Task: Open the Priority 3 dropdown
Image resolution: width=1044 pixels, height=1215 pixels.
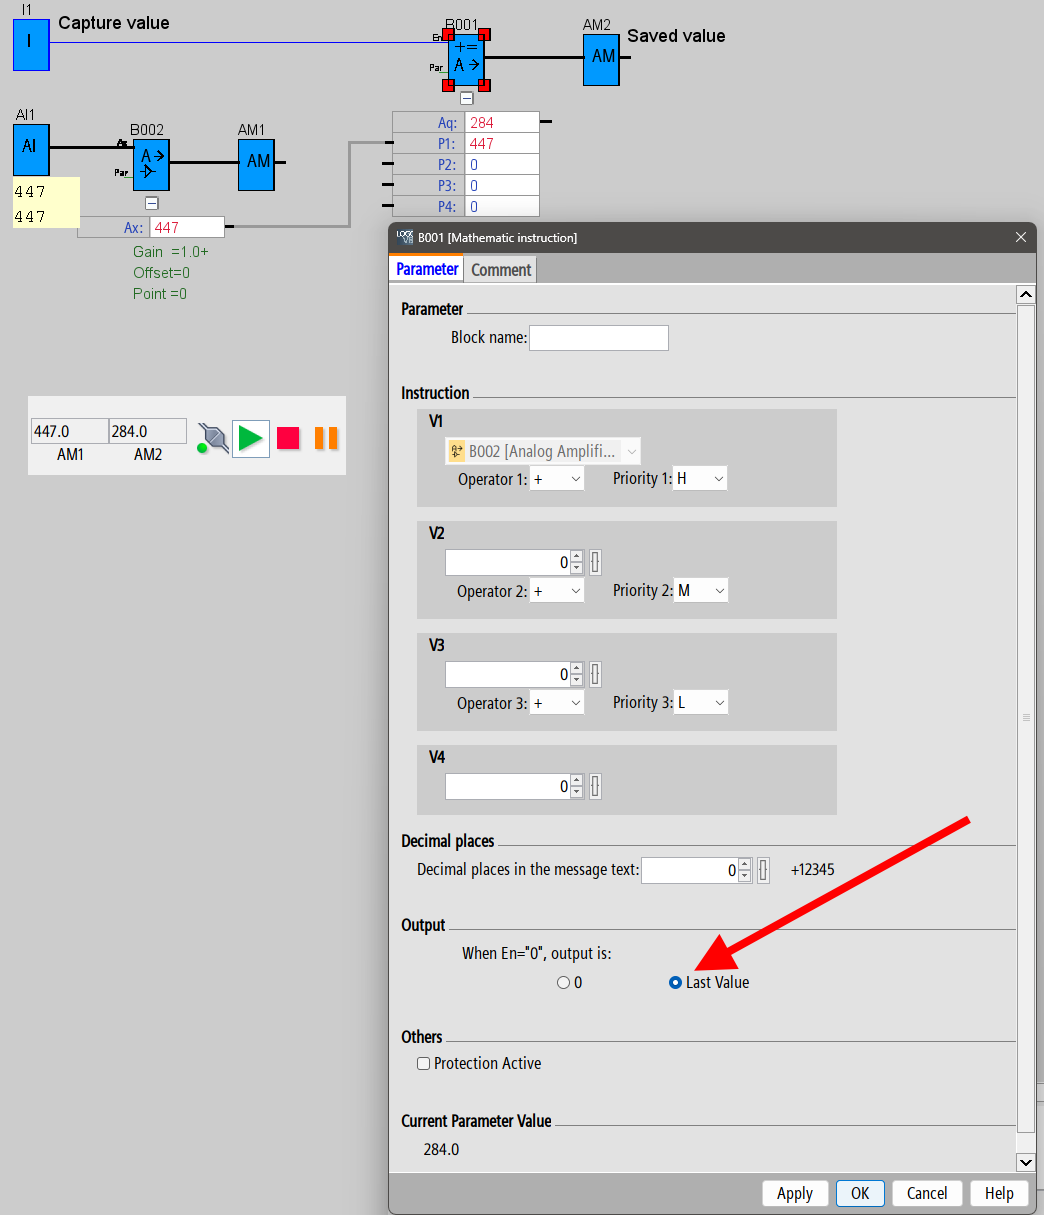Action: [x=700, y=703]
